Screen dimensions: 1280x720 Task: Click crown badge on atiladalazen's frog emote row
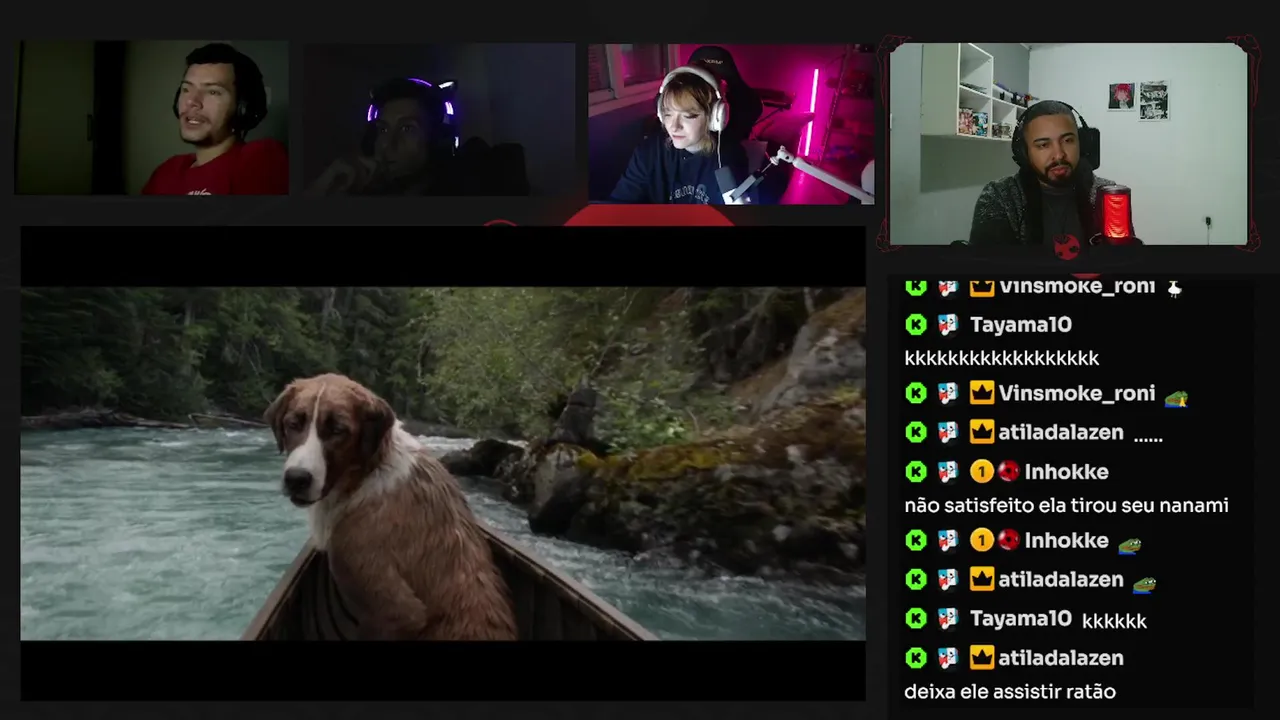pyautogui.click(x=982, y=579)
